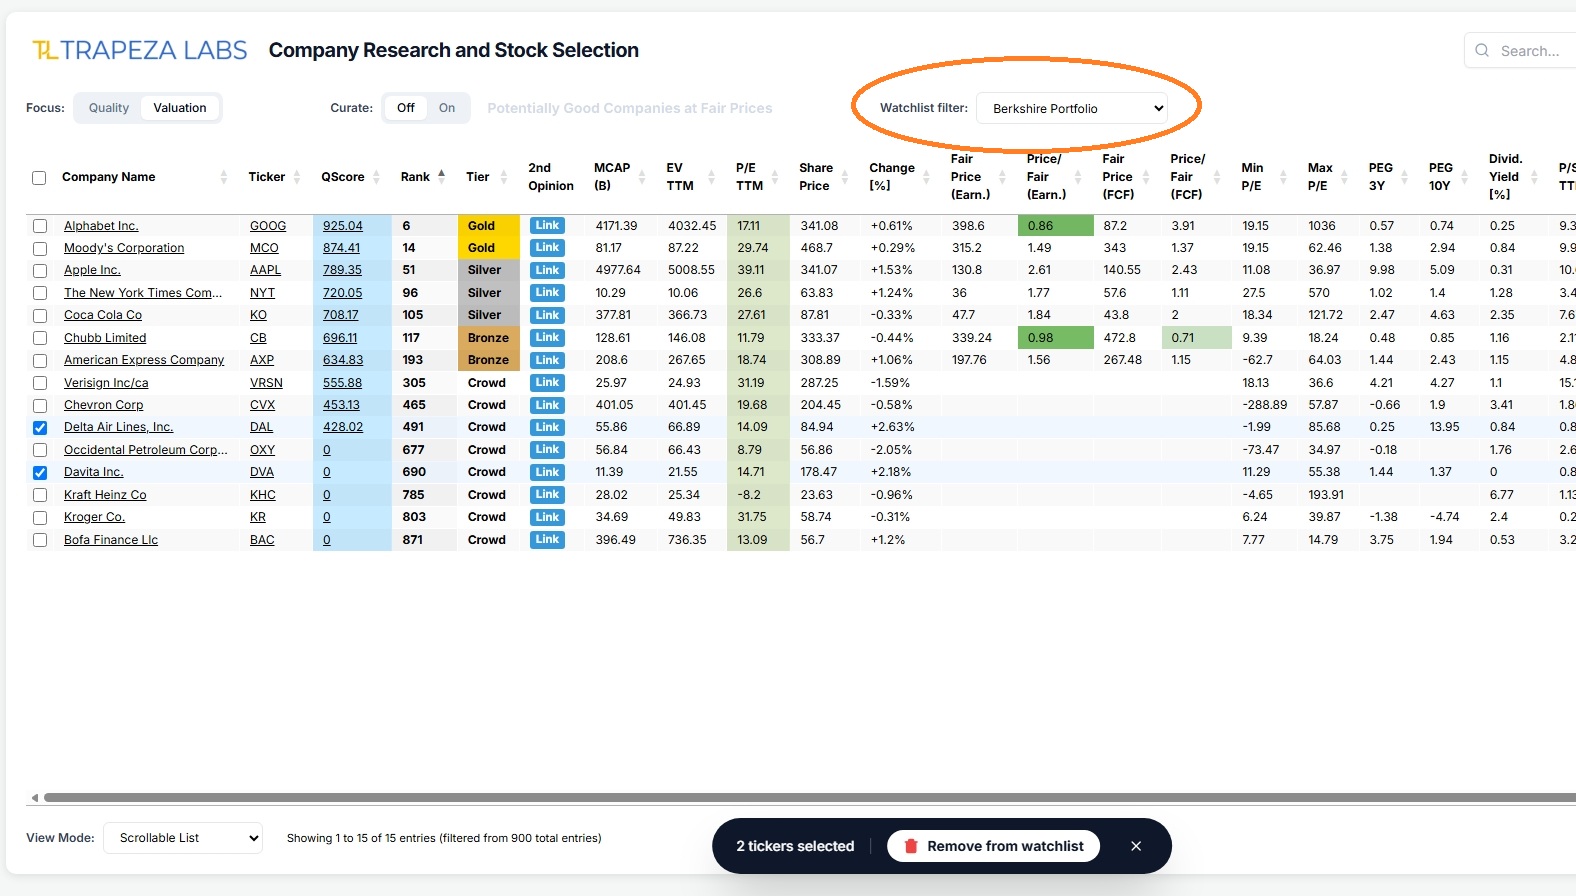Sort by QScore column arrows
1576x896 pixels.
[376, 177]
